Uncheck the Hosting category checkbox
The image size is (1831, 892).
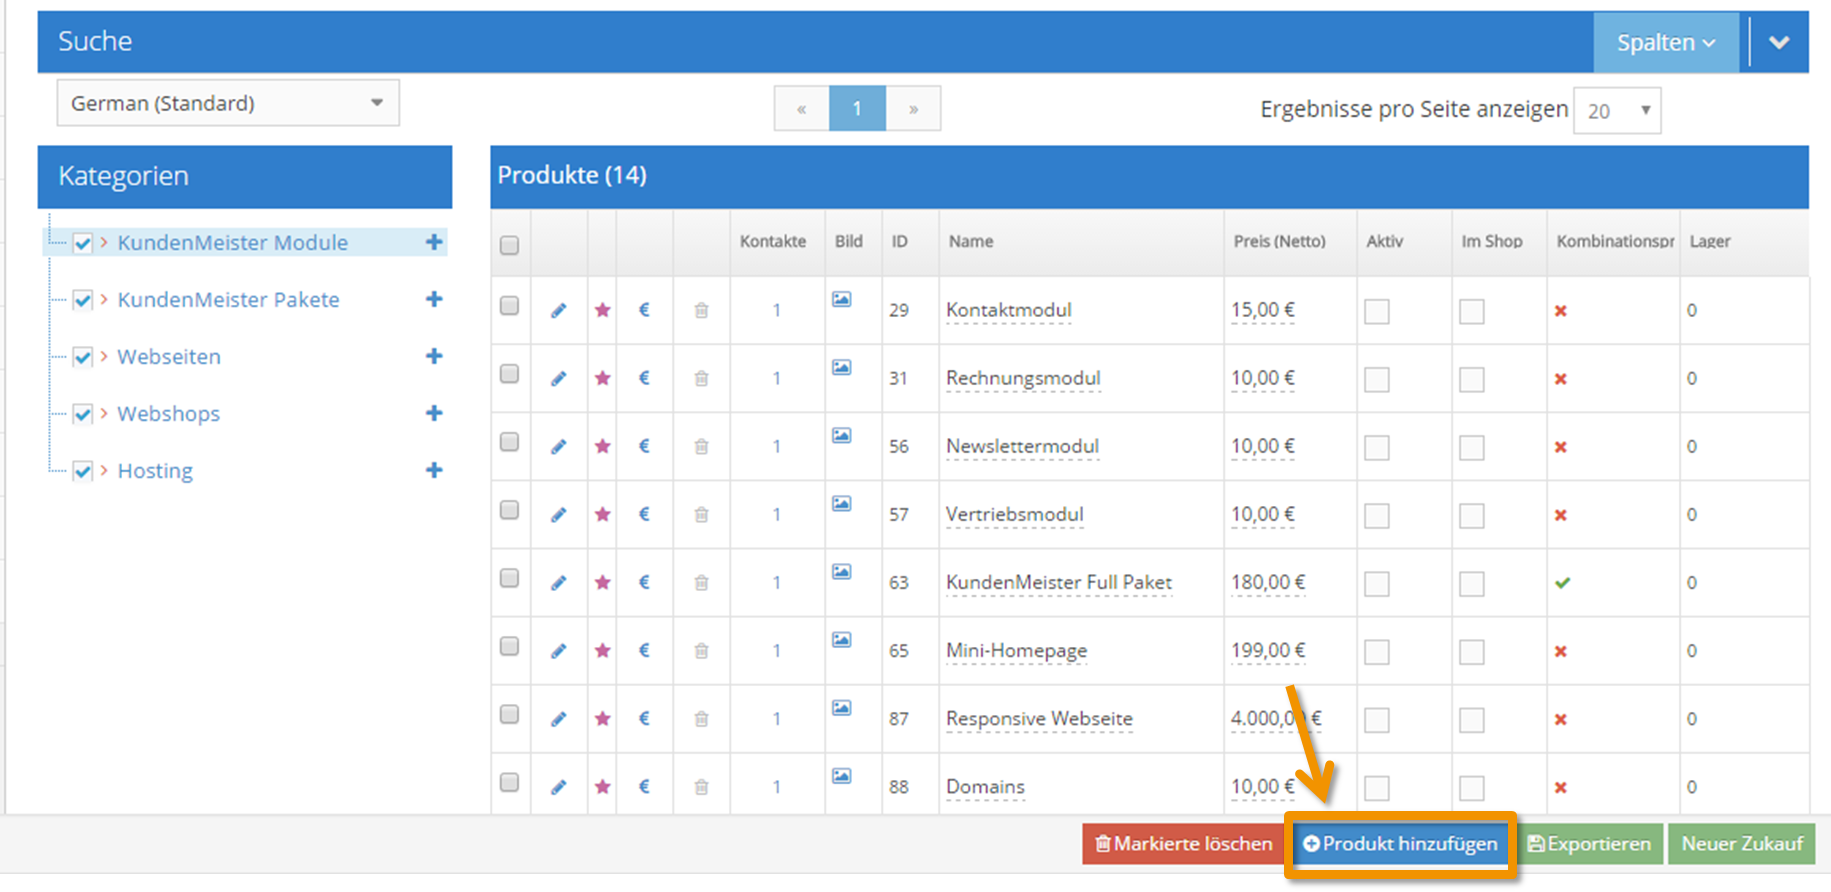83,471
